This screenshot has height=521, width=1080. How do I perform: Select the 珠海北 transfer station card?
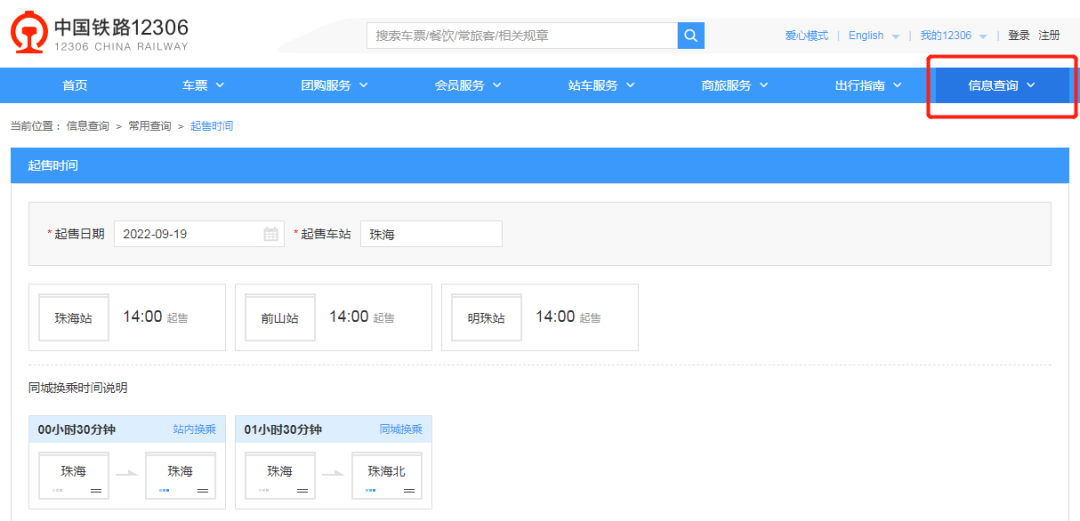pyautogui.click(x=386, y=473)
